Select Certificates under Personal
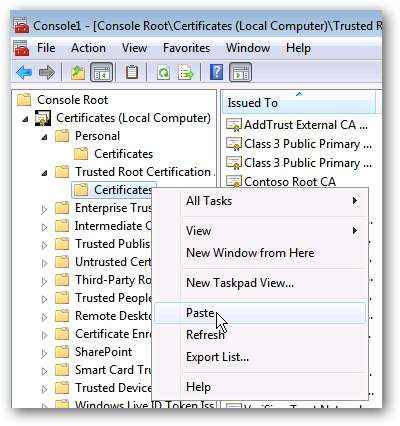400x426 pixels. [123, 154]
